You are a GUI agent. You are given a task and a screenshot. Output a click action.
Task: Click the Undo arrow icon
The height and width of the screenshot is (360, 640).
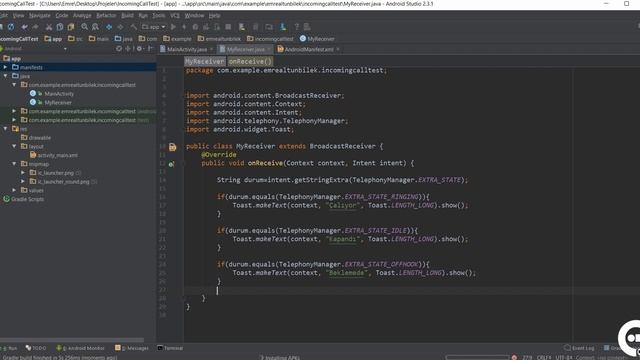click(24, 27)
